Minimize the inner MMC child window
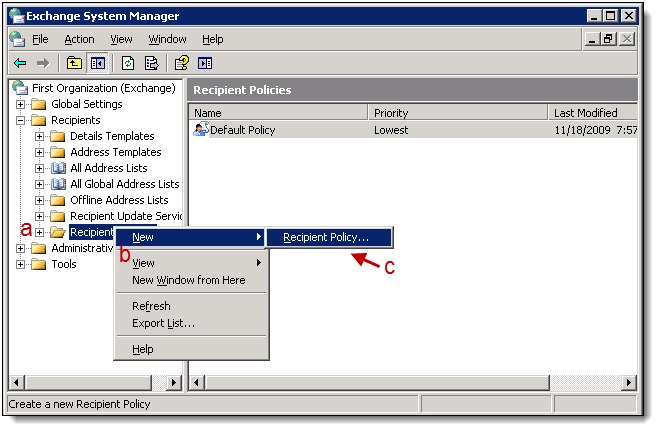Screen dimensions: 661x433 tap(592, 39)
